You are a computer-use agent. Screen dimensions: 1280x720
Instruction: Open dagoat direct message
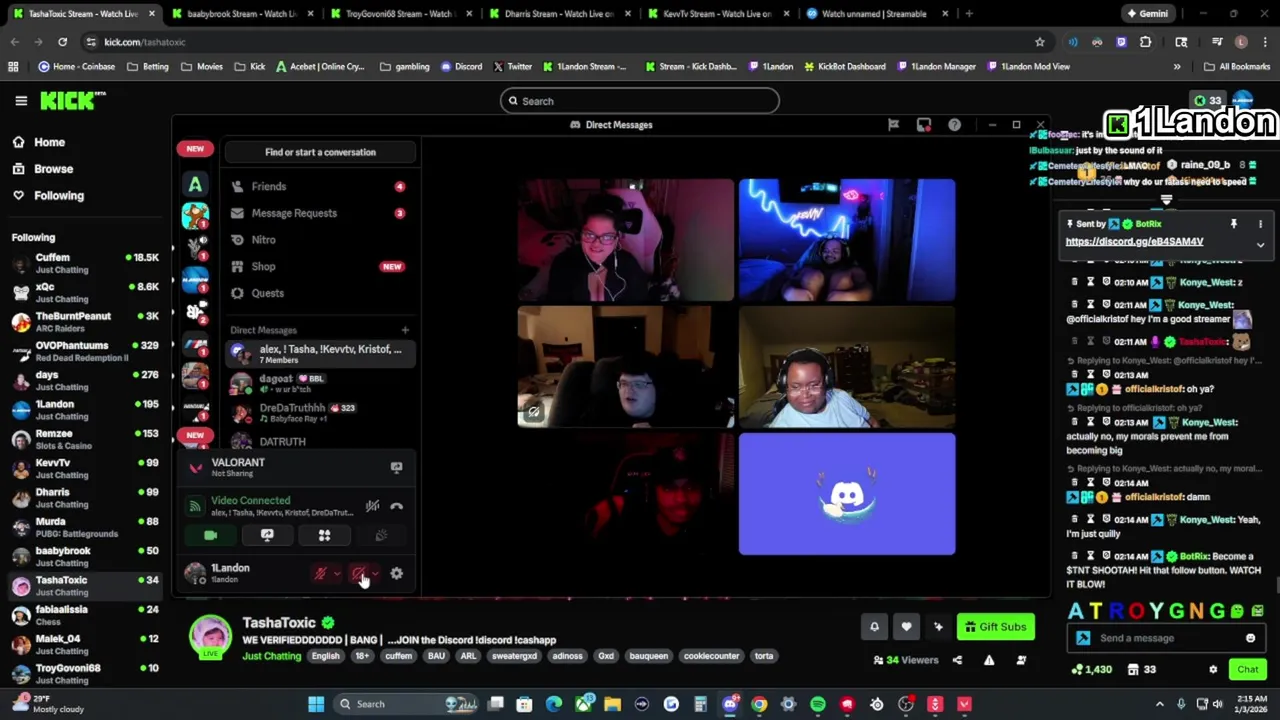tap(319, 383)
